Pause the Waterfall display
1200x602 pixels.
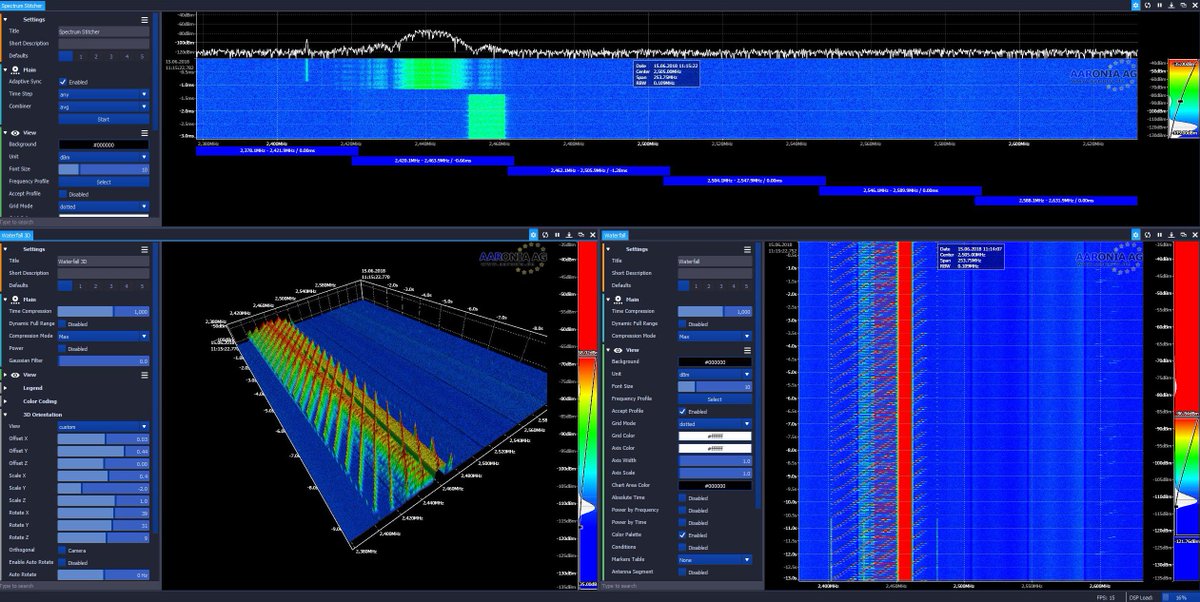click(x=1160, y=234)
